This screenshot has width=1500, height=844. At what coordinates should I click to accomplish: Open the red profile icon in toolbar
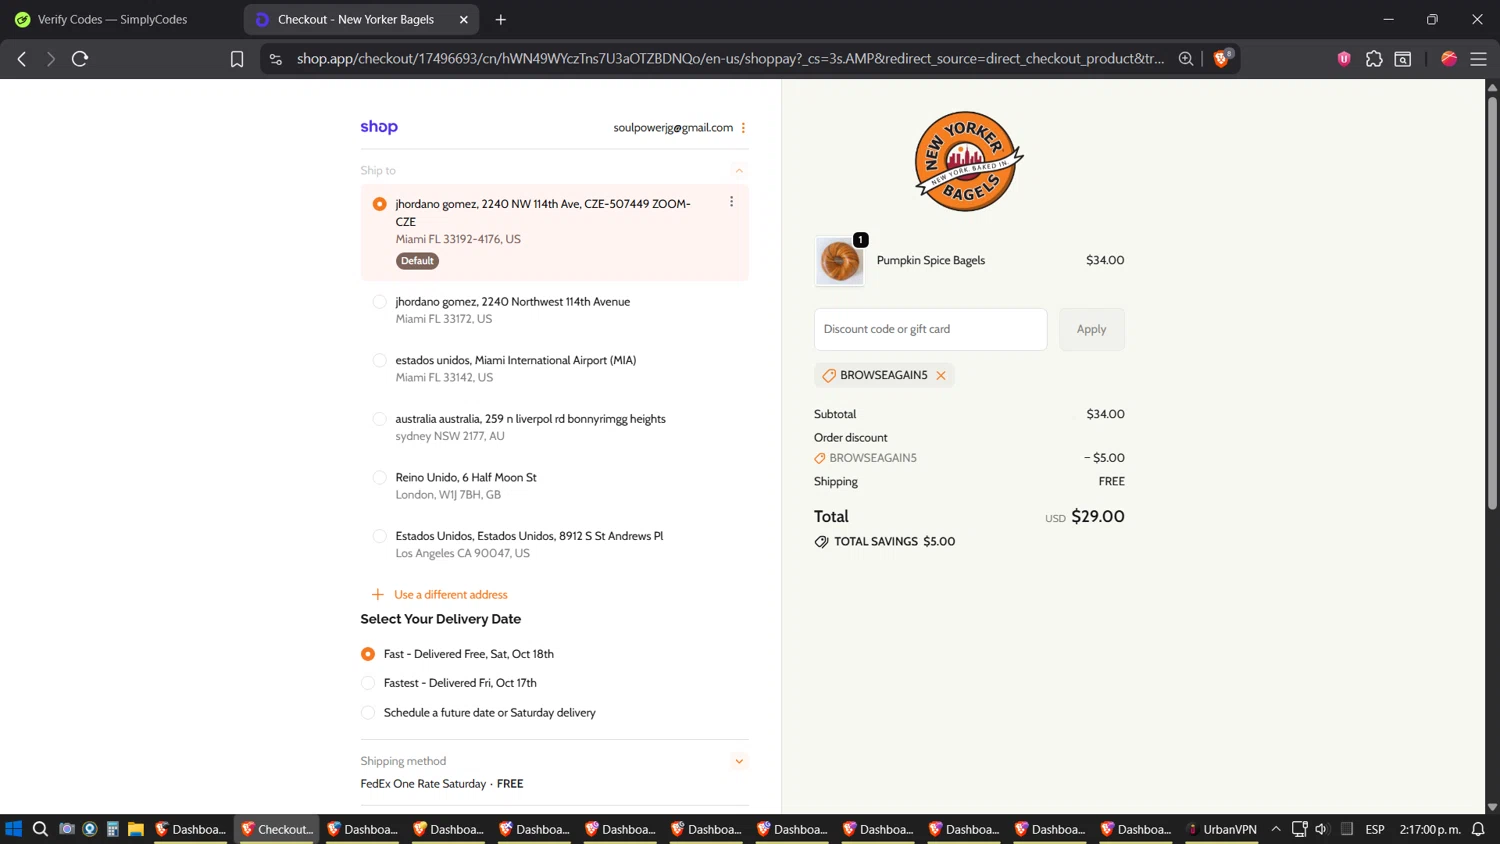tap(1449, 59)
